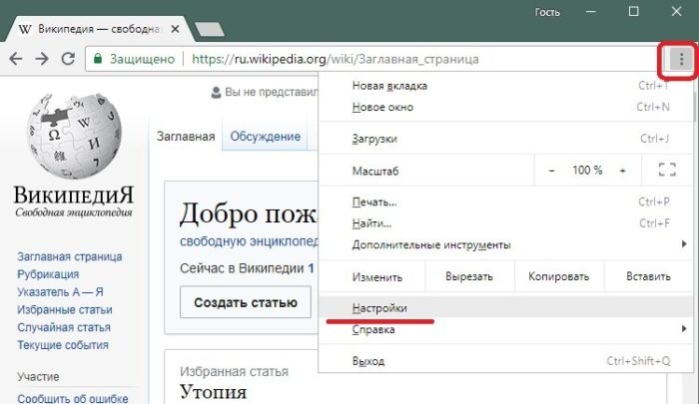Toggle fullscreen mode icon in the menu

pyautogui.click(x=667, y=170)
